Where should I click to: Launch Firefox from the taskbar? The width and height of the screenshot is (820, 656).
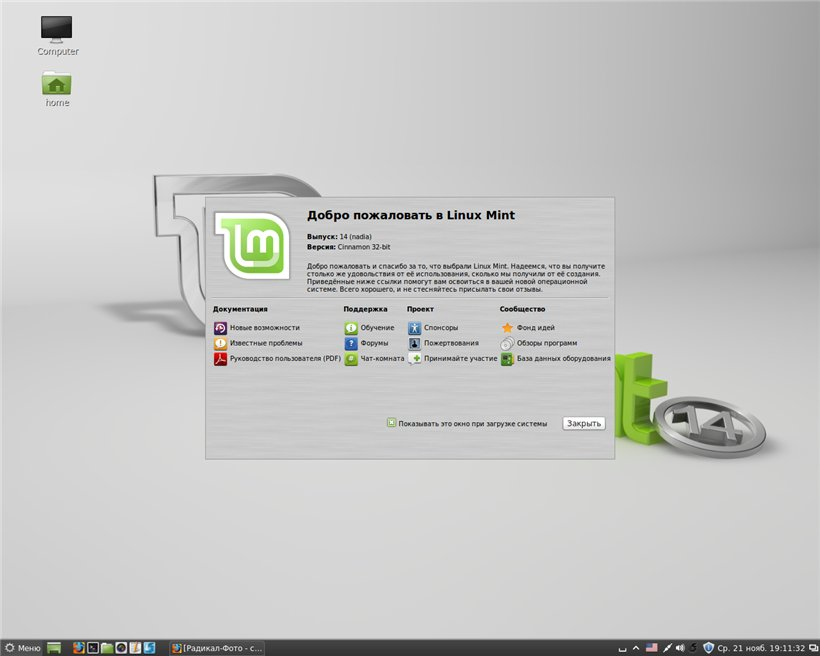(x=79, y=647)
